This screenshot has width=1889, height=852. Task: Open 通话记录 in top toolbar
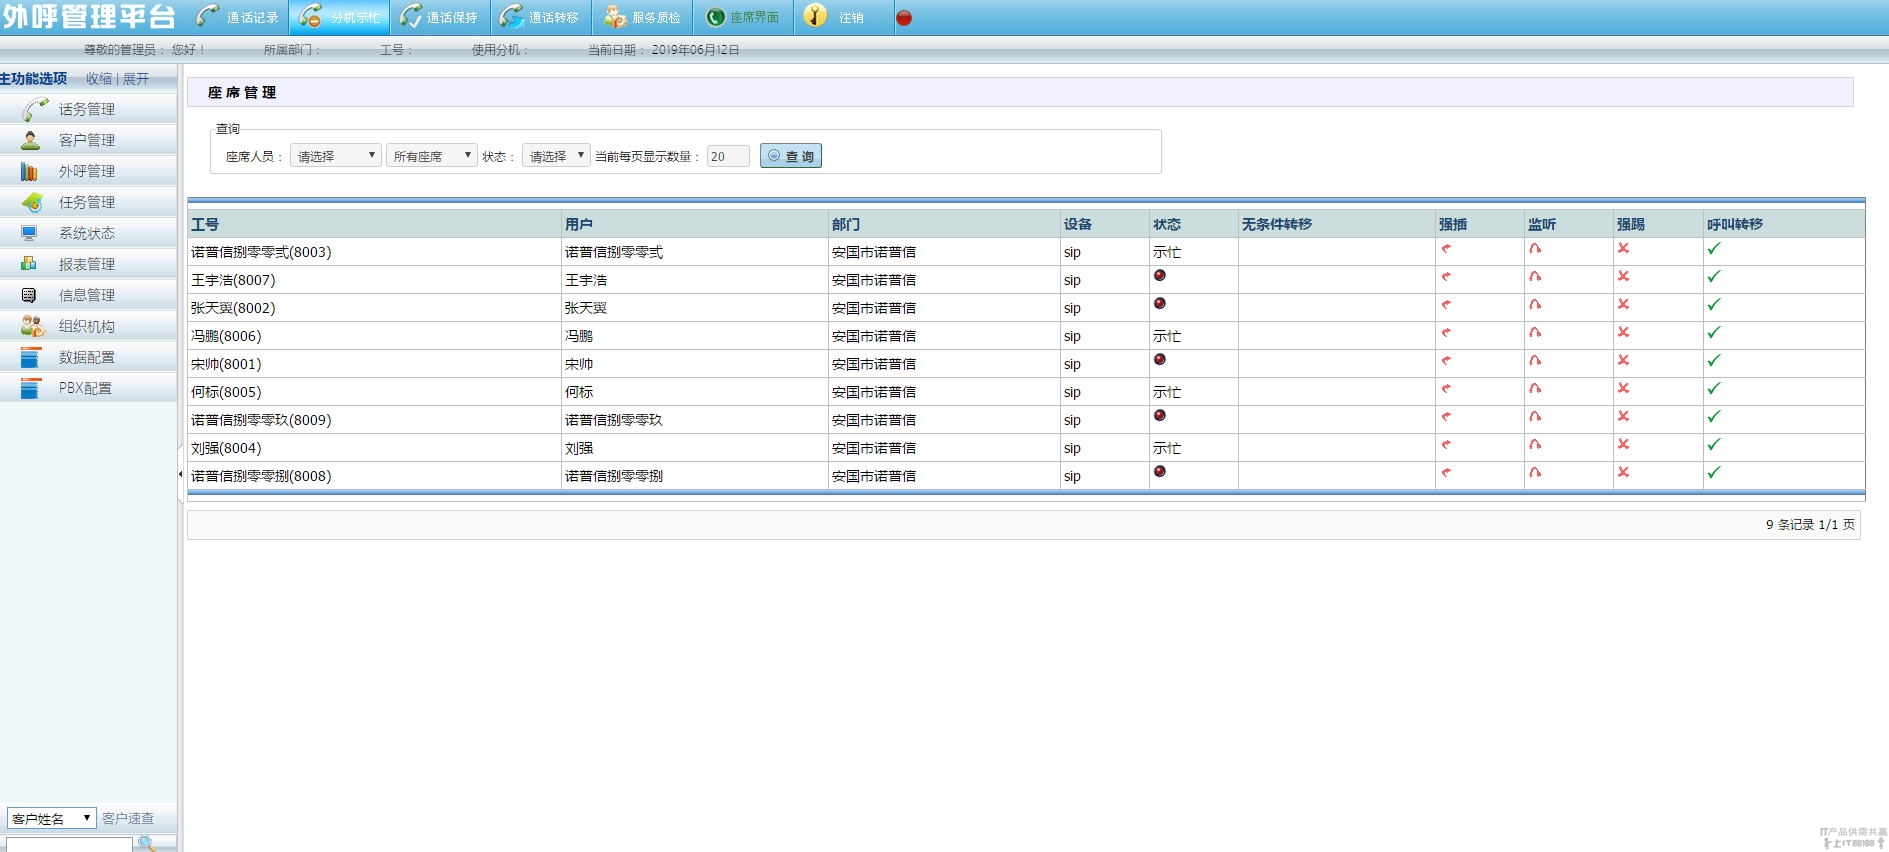[x=238, y=18]
